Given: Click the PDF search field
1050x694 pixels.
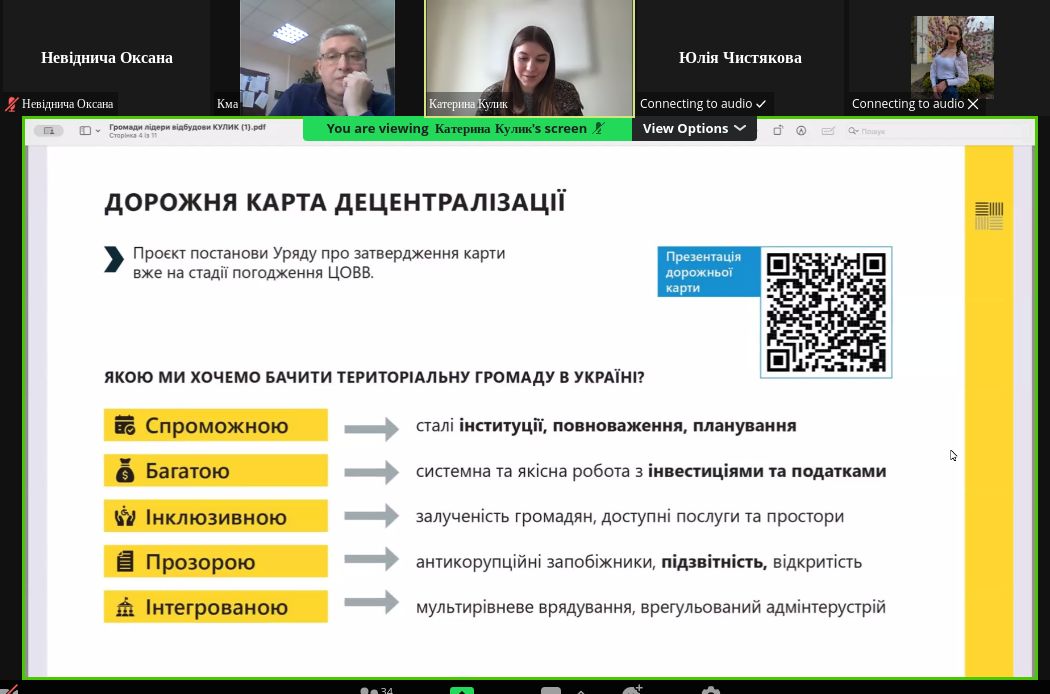Looking at the screenshot, I should tap(880, 130).
